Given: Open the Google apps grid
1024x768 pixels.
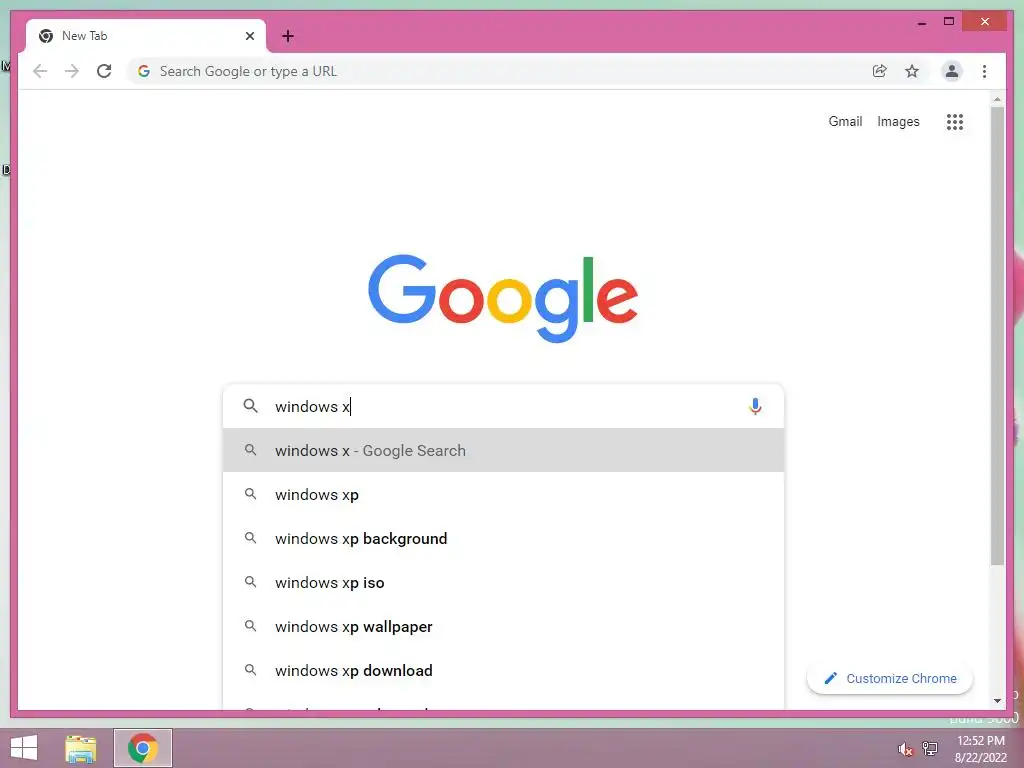Looking at the screenshot, I should pos(955,121).
